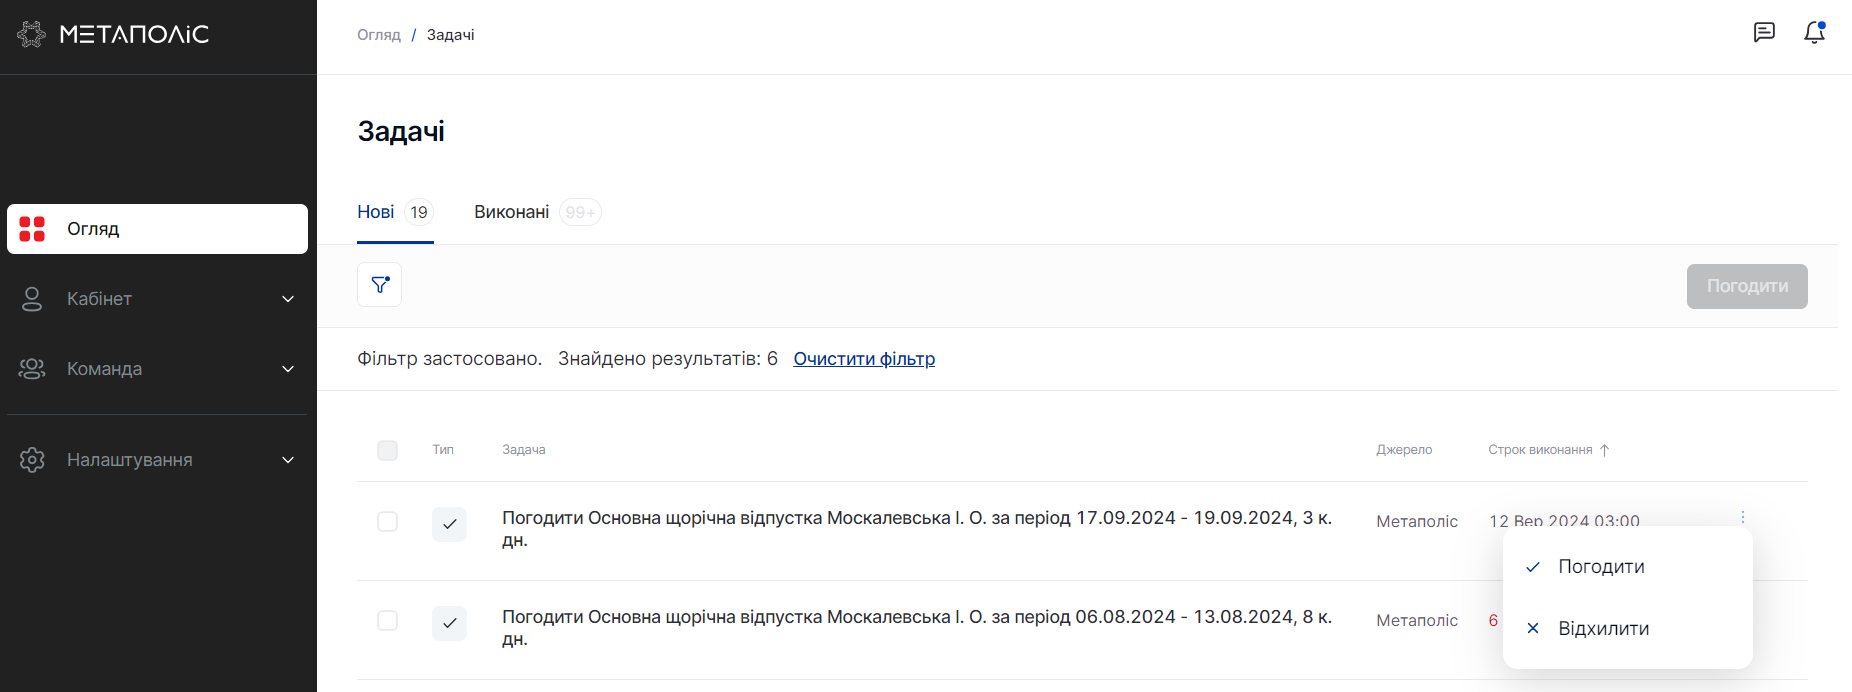1852x692 pixels.
Task: Open task for period 17.09.2024 - 19.09.2024
Action: click(x=917, y=529)
